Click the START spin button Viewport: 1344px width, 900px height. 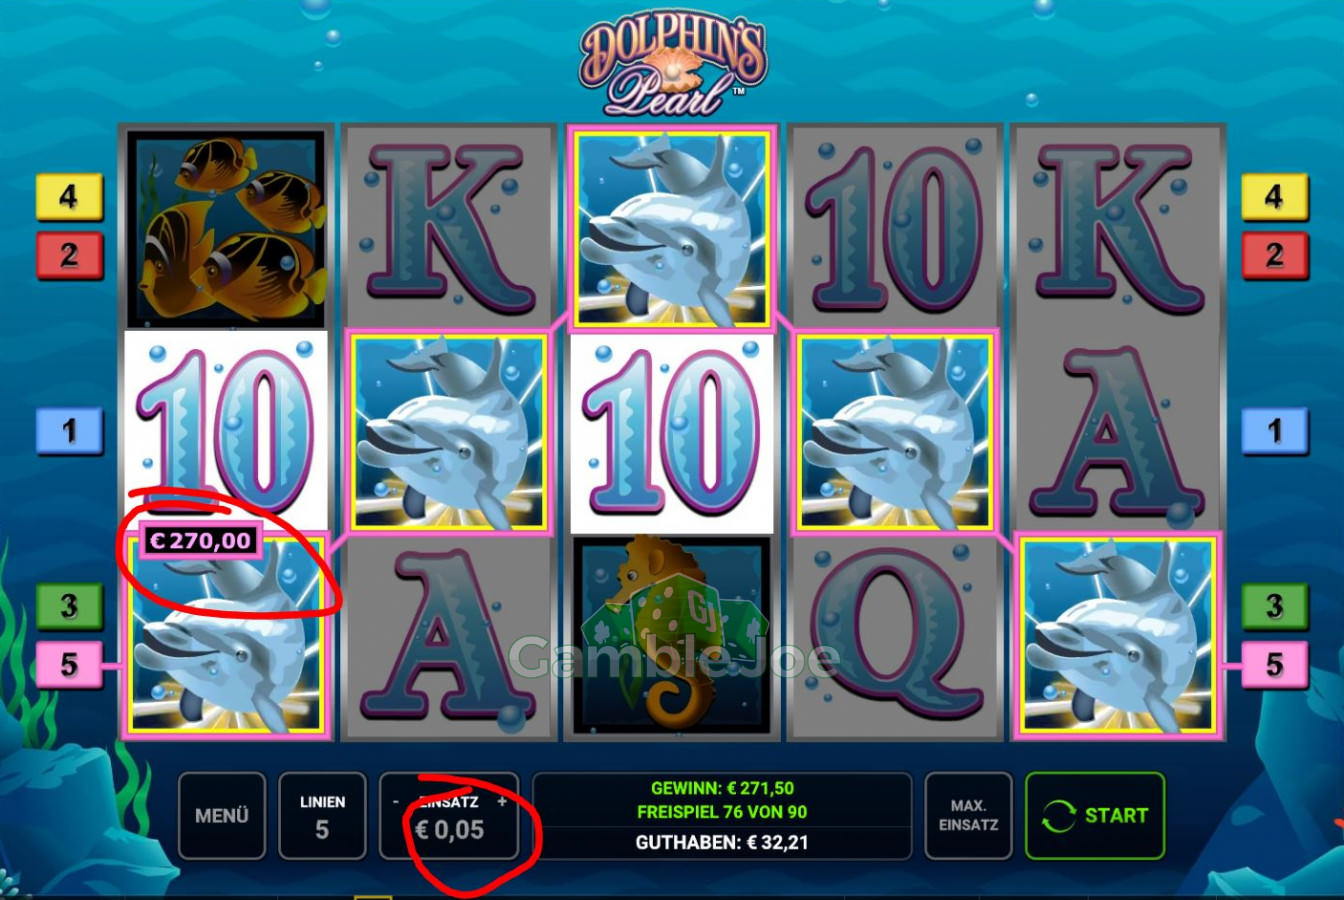click(1095, 816)
